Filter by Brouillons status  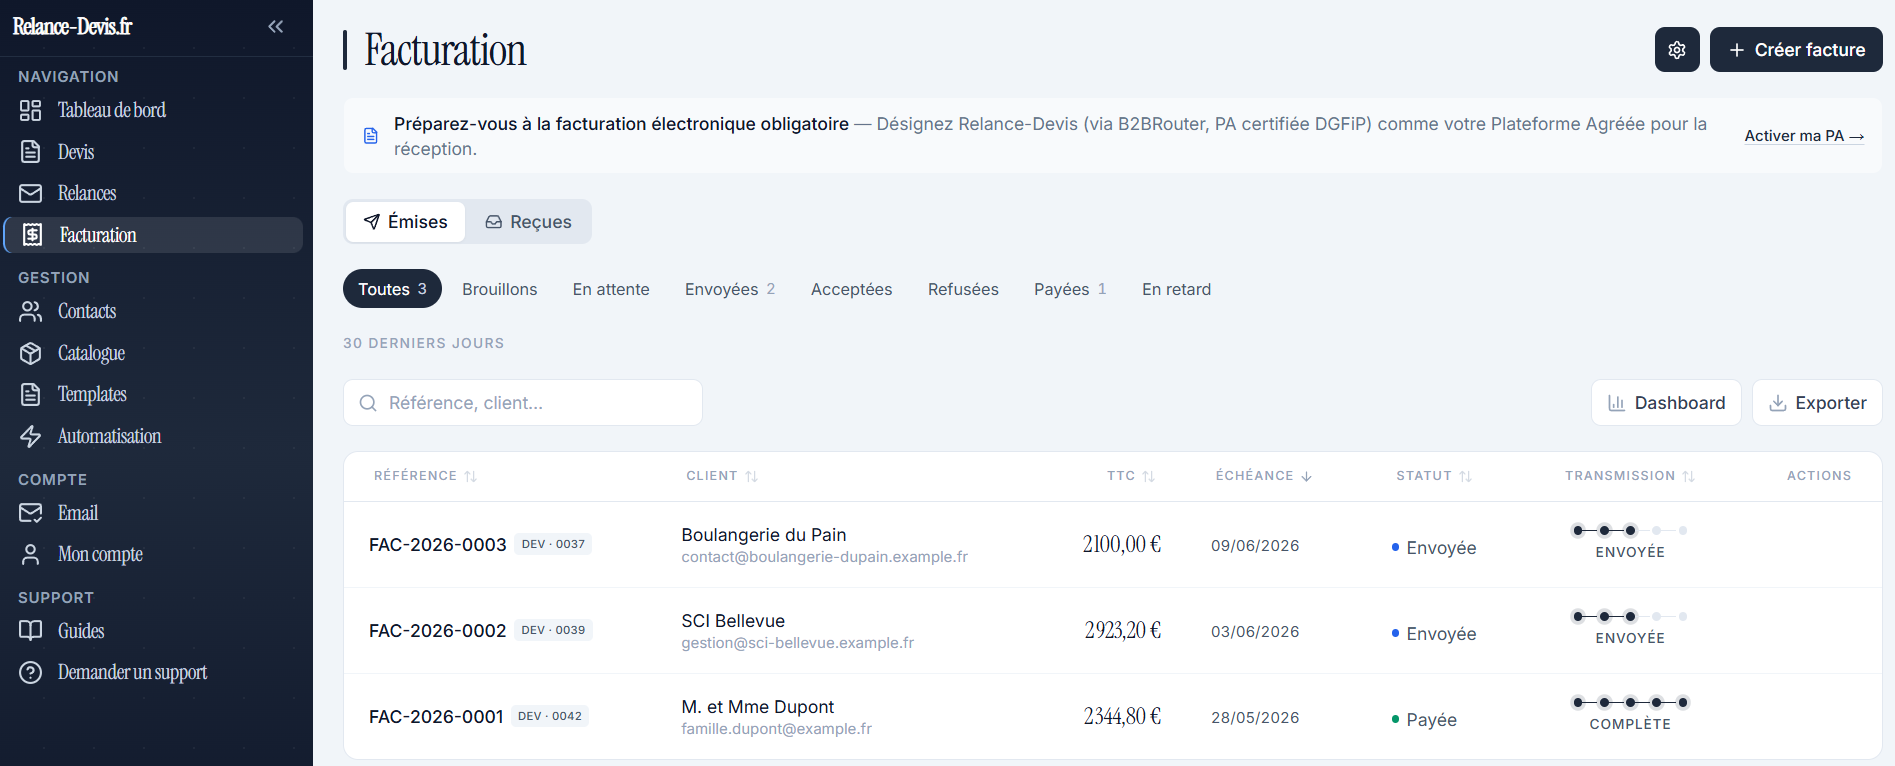(x=500, y=289)
